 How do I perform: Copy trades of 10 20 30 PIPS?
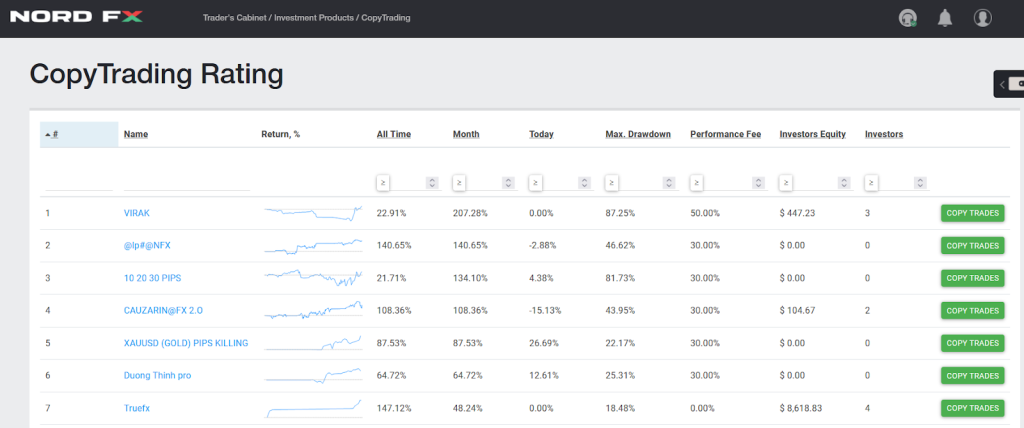pyautogui.click(x=972, y=278)
